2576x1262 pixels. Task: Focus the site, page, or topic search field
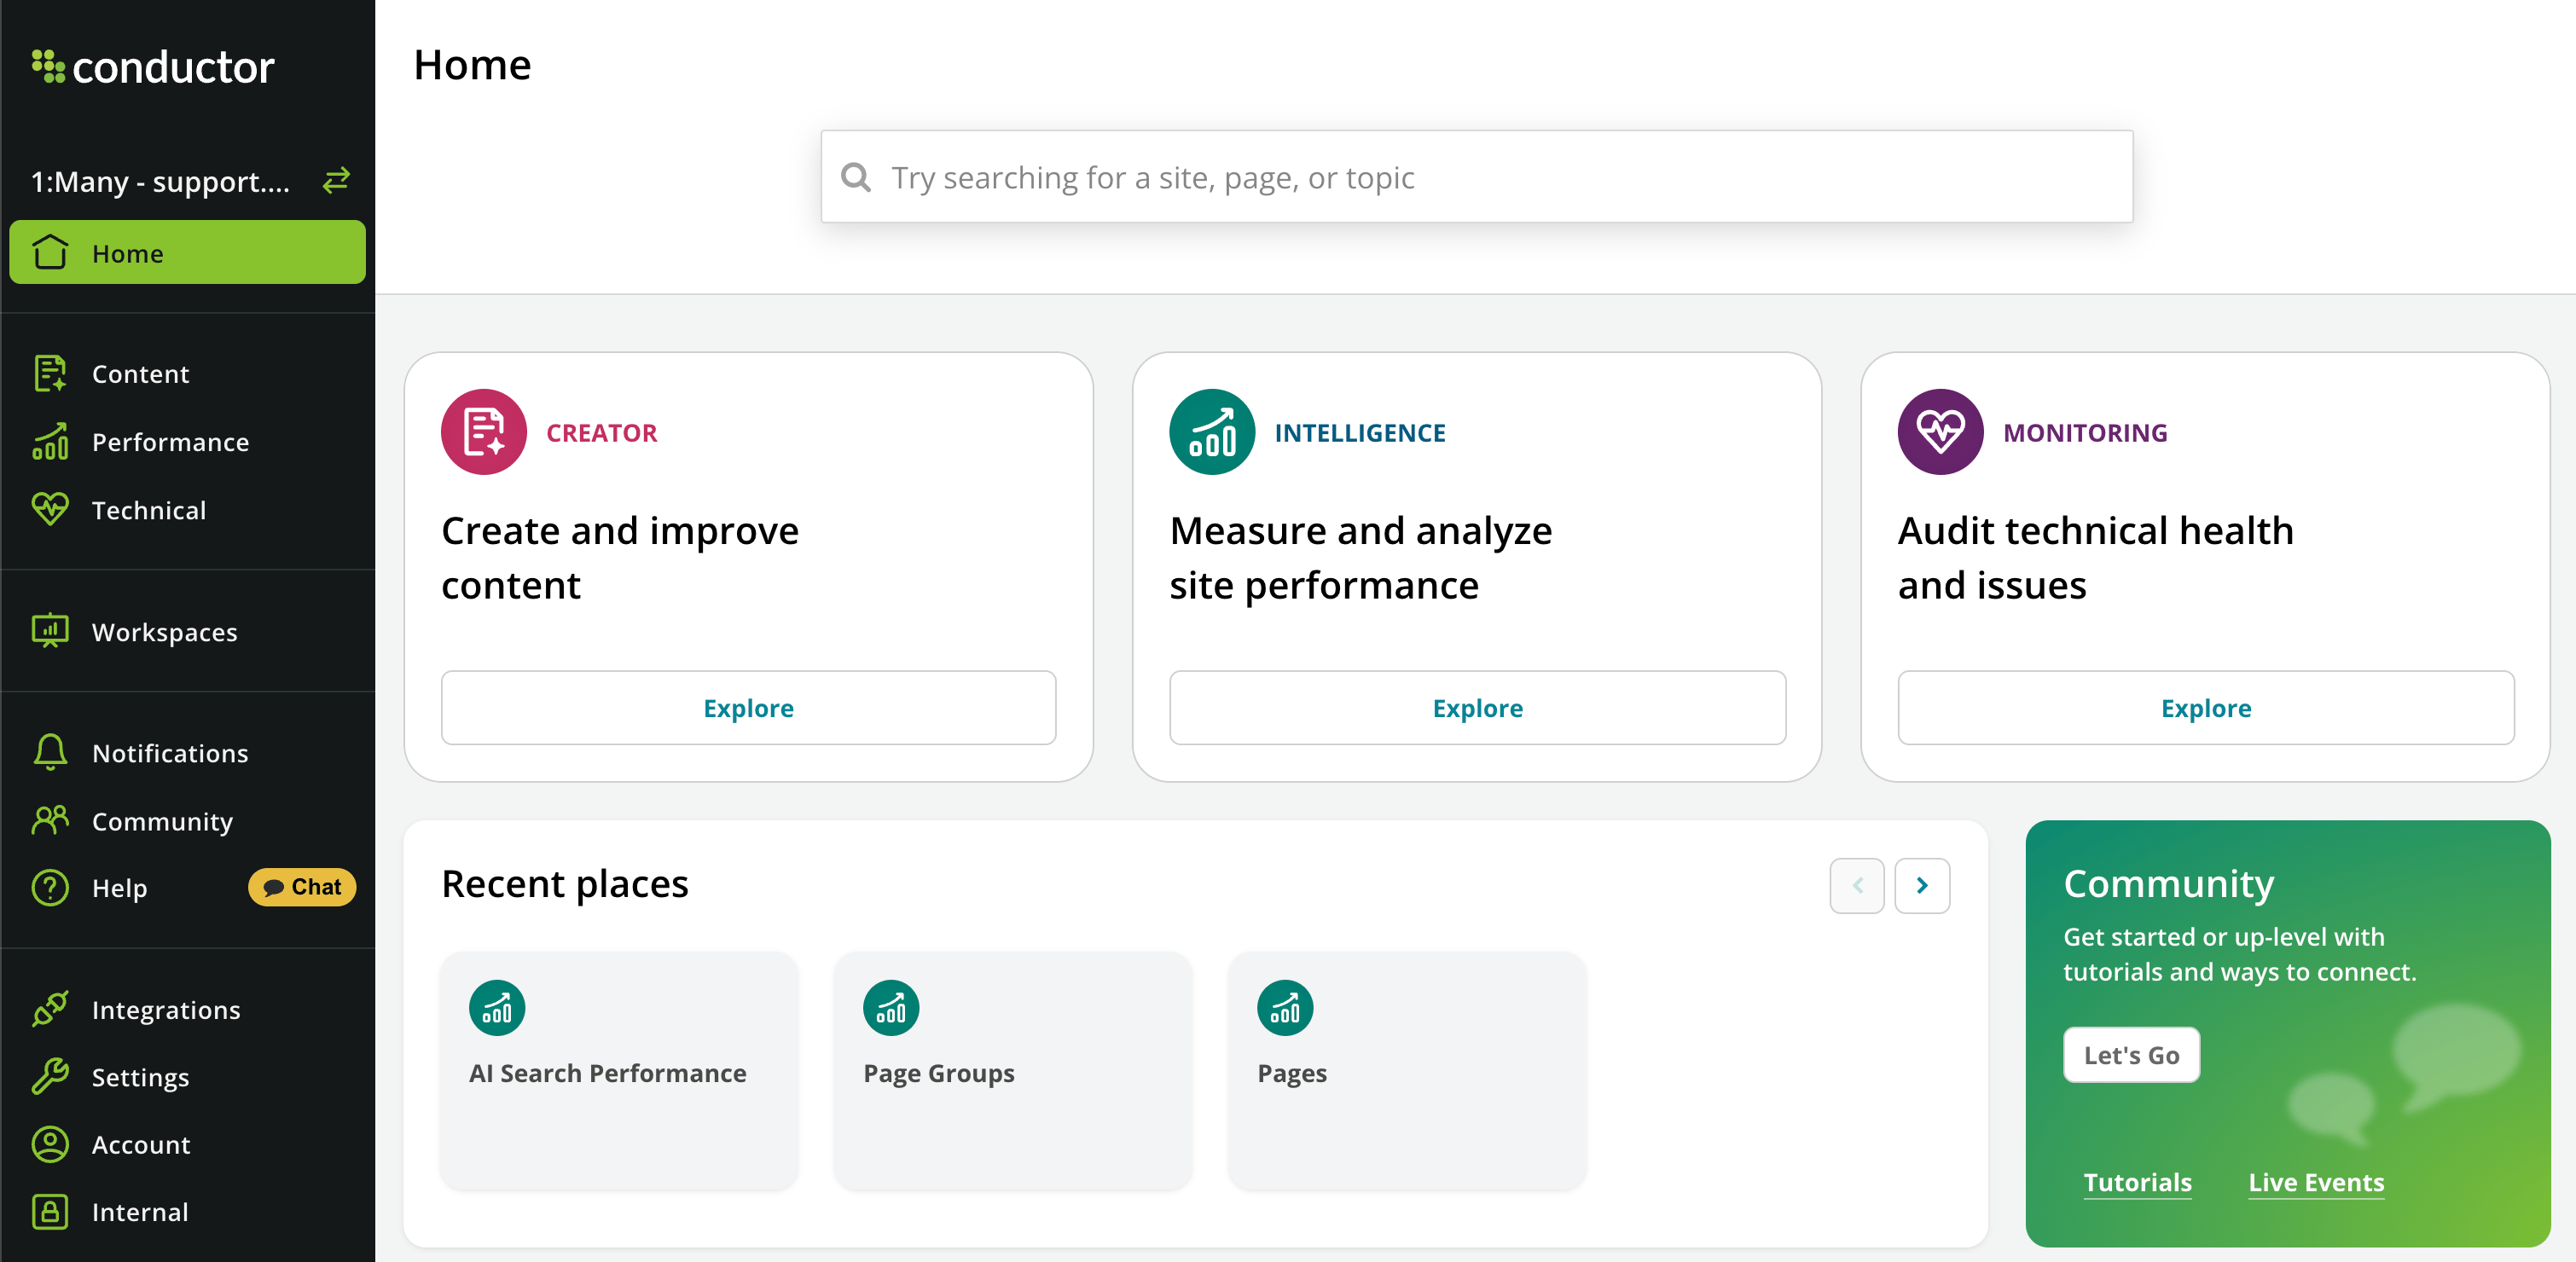pos(1476,177)
